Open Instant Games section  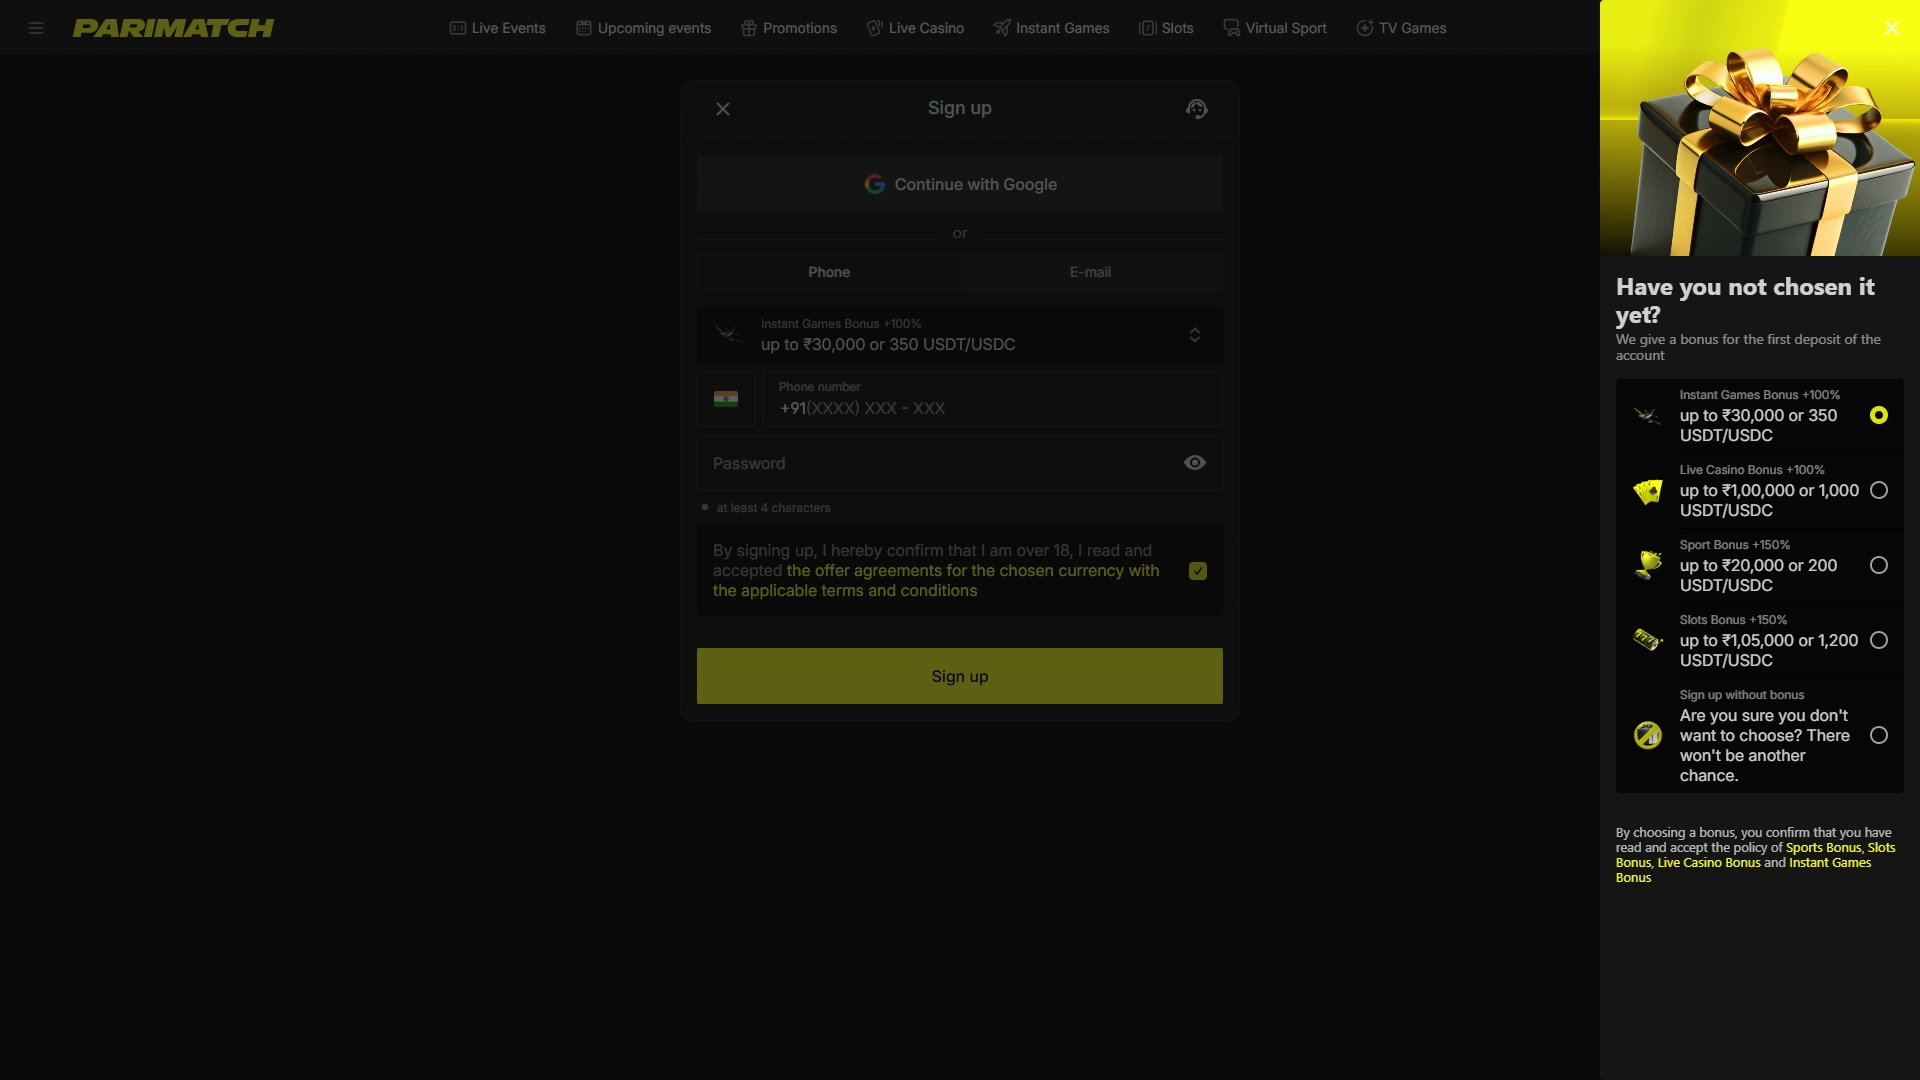pos(1051,28)
